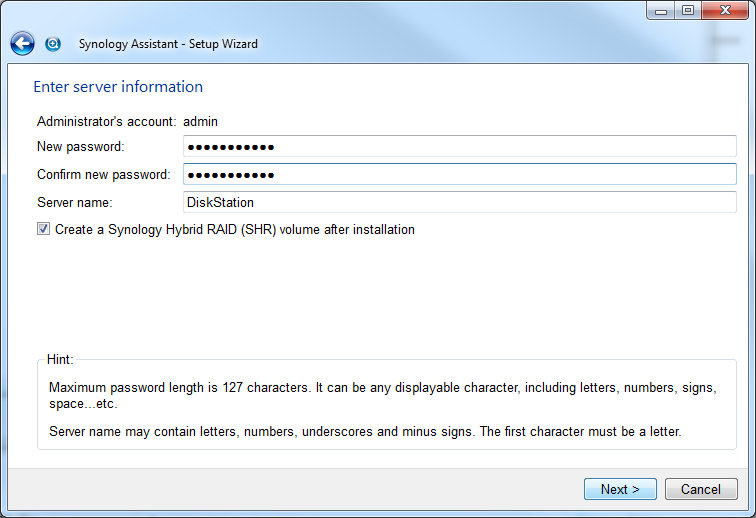Click the Enter server information heading
Screen dimensions: 756x518
(118, 87)
